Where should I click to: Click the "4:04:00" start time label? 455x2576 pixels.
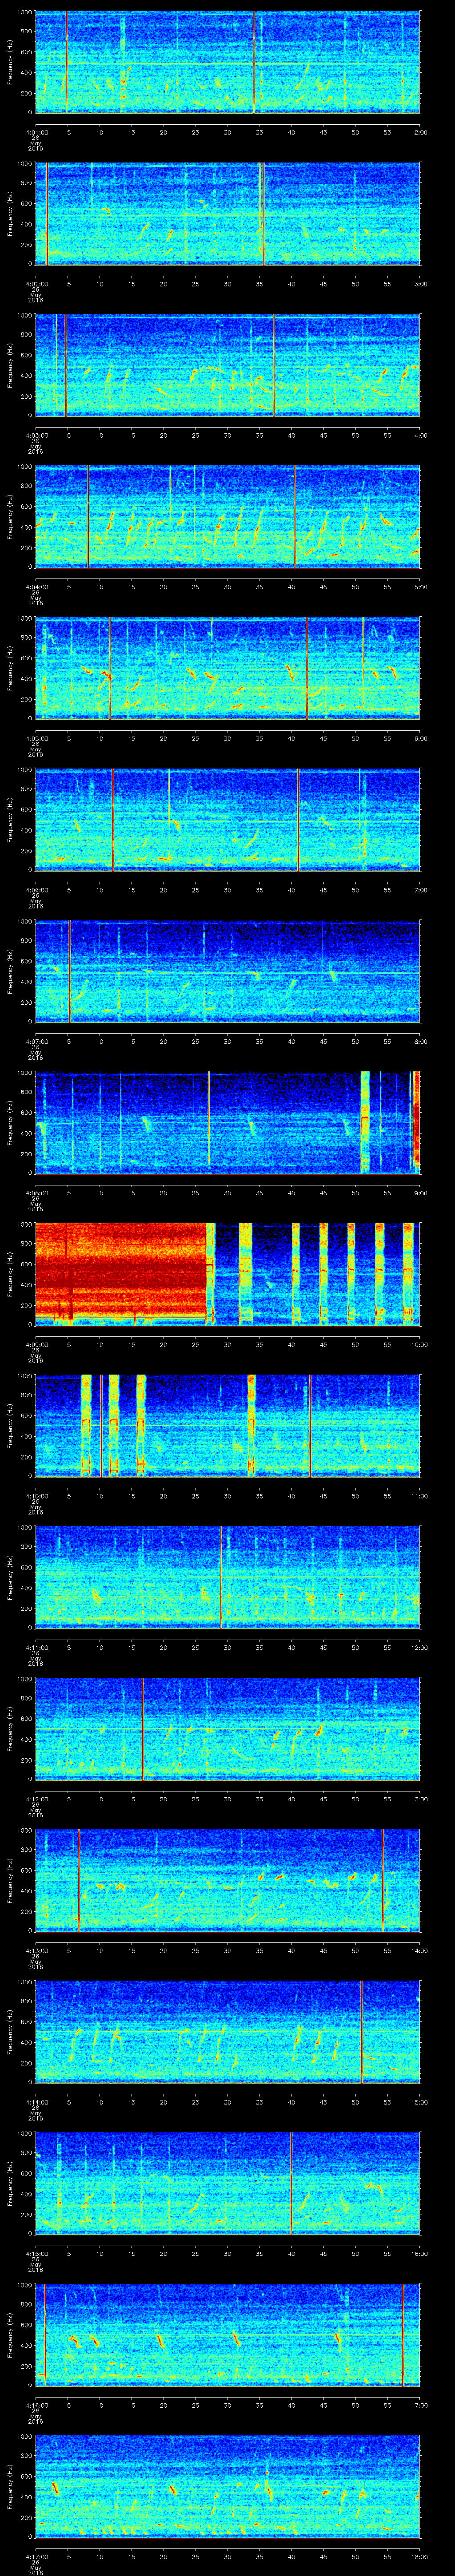click(36, 586)
